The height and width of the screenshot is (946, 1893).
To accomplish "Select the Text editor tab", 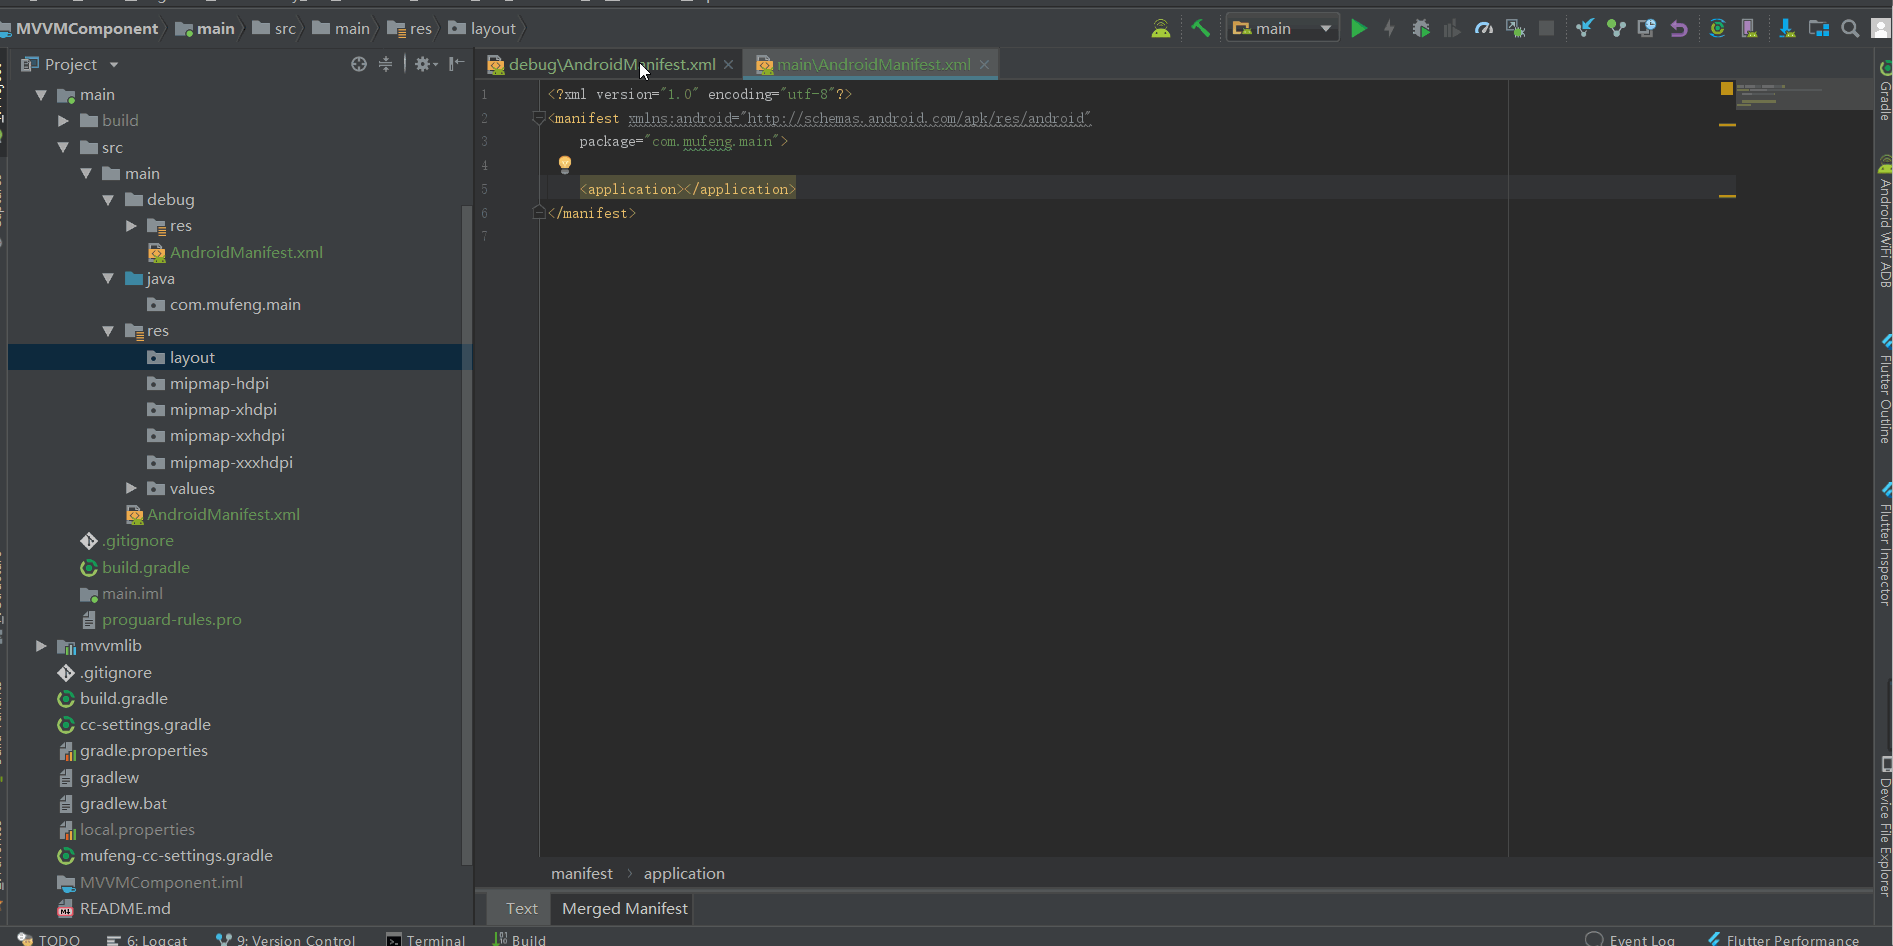I will pos(521,909).
